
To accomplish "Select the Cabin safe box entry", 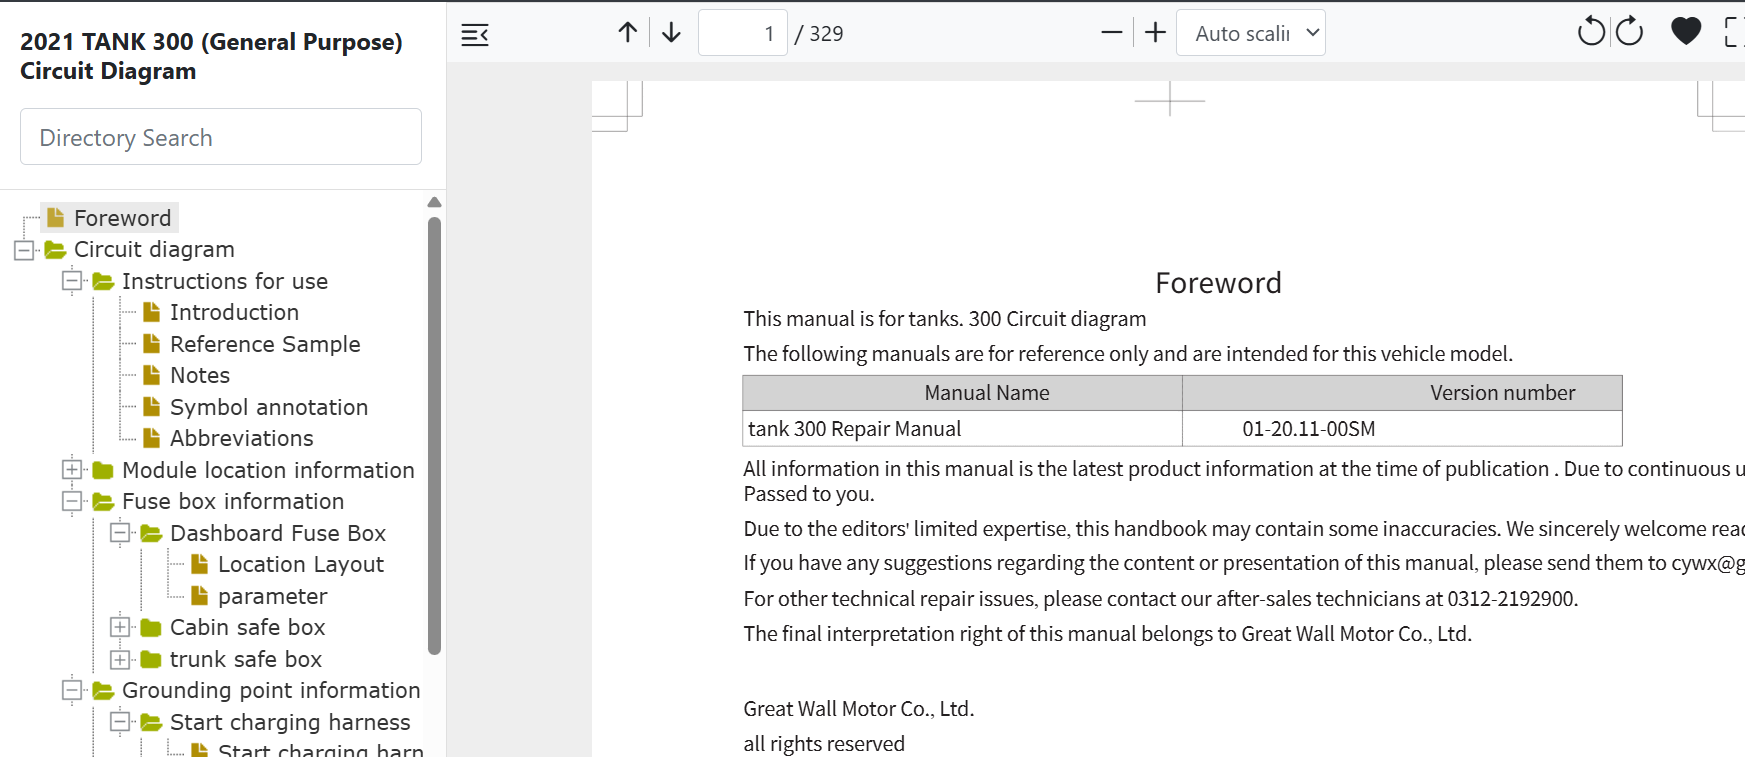I will pos(248,627).
